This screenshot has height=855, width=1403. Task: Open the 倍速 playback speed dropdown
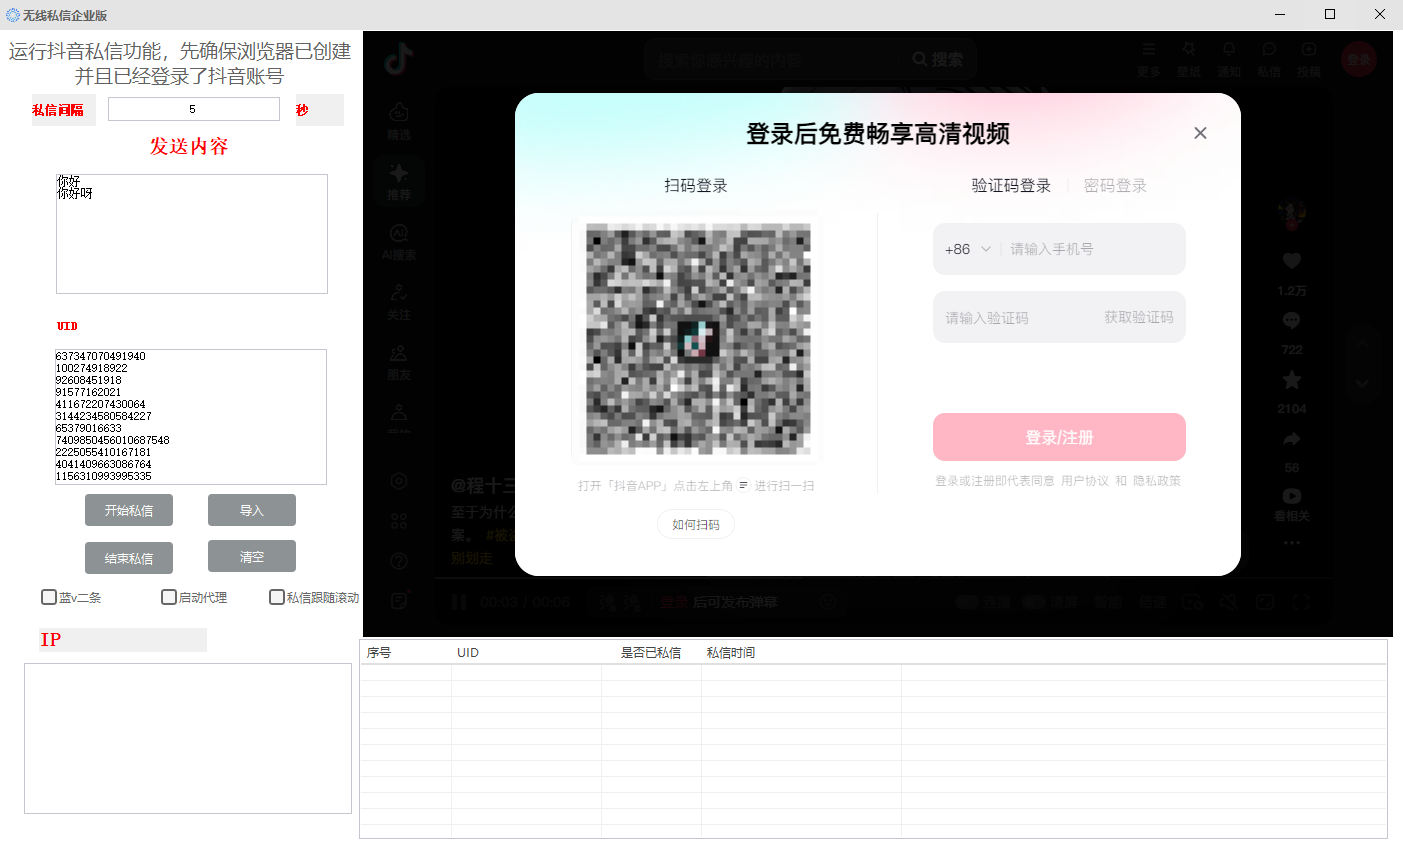[x=1153, y=602]
